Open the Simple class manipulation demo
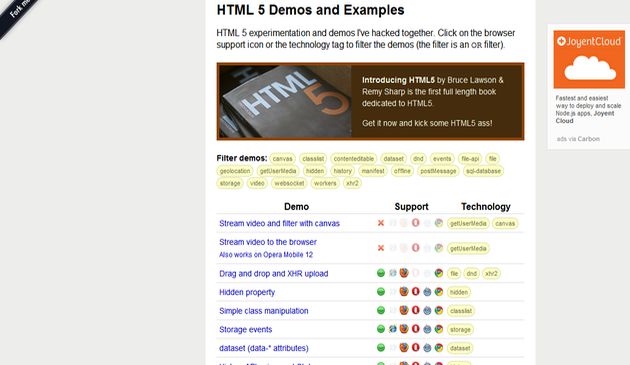Image resolution: width=630 pixels, height=365 pixels. [x=264, y=311]
